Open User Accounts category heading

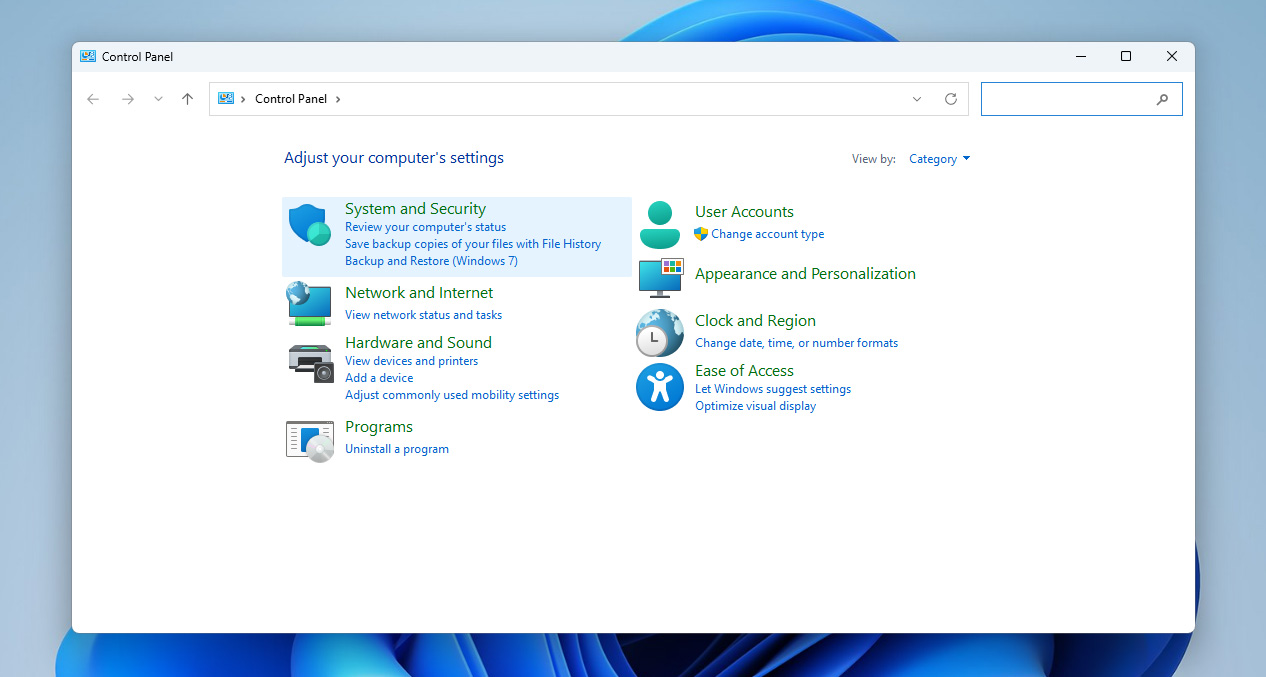[x=744, y=212]
